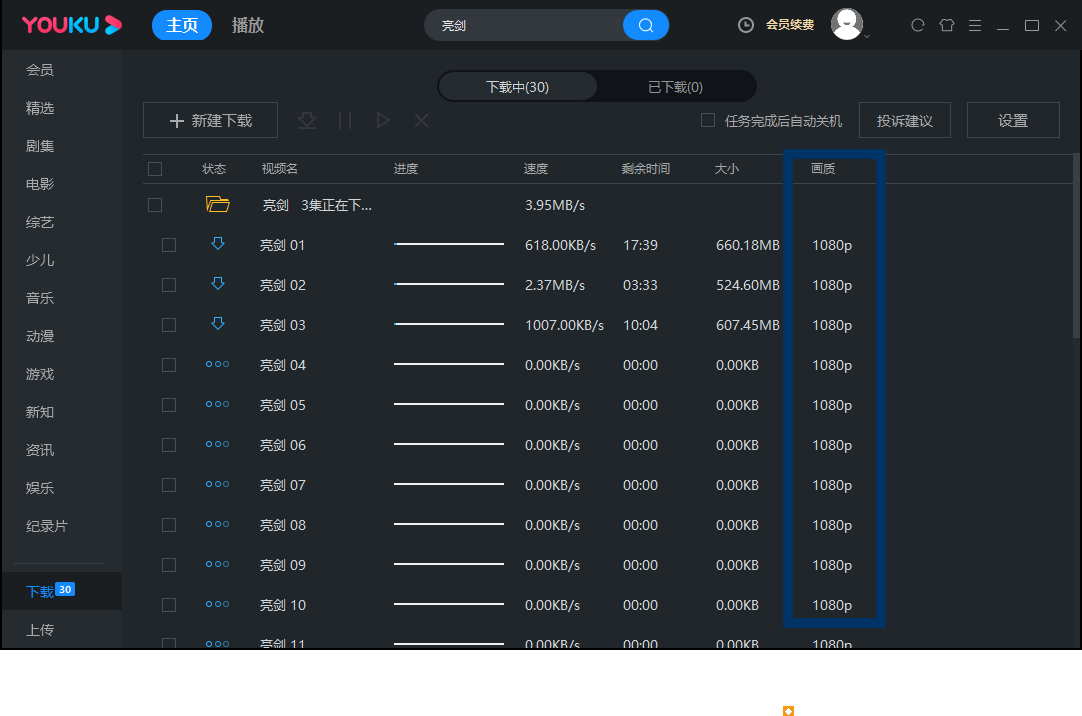This screenshot has width=1082, height=716.
Task: Click the progress bar of 亮剑 02
Action: pos(449,284)
